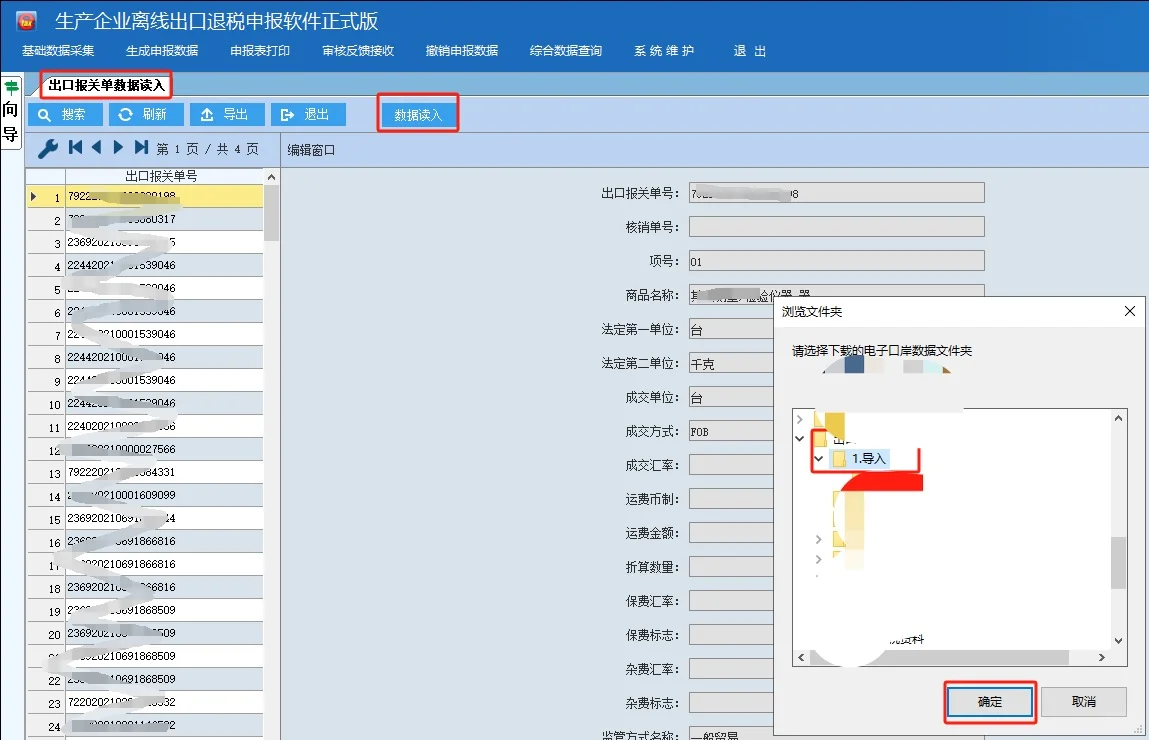Expand a collapsed folder arrow below 1.导入
The height and width of the screenshot is (740, 1149).
pyautogui.click(x=818, y=539)
